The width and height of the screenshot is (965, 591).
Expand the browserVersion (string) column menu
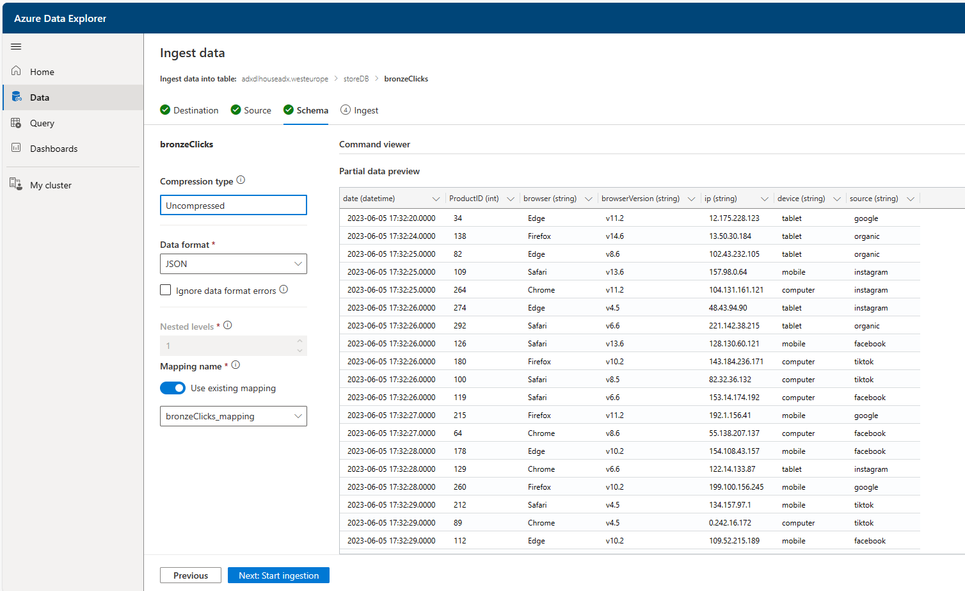tap(691, 199)
